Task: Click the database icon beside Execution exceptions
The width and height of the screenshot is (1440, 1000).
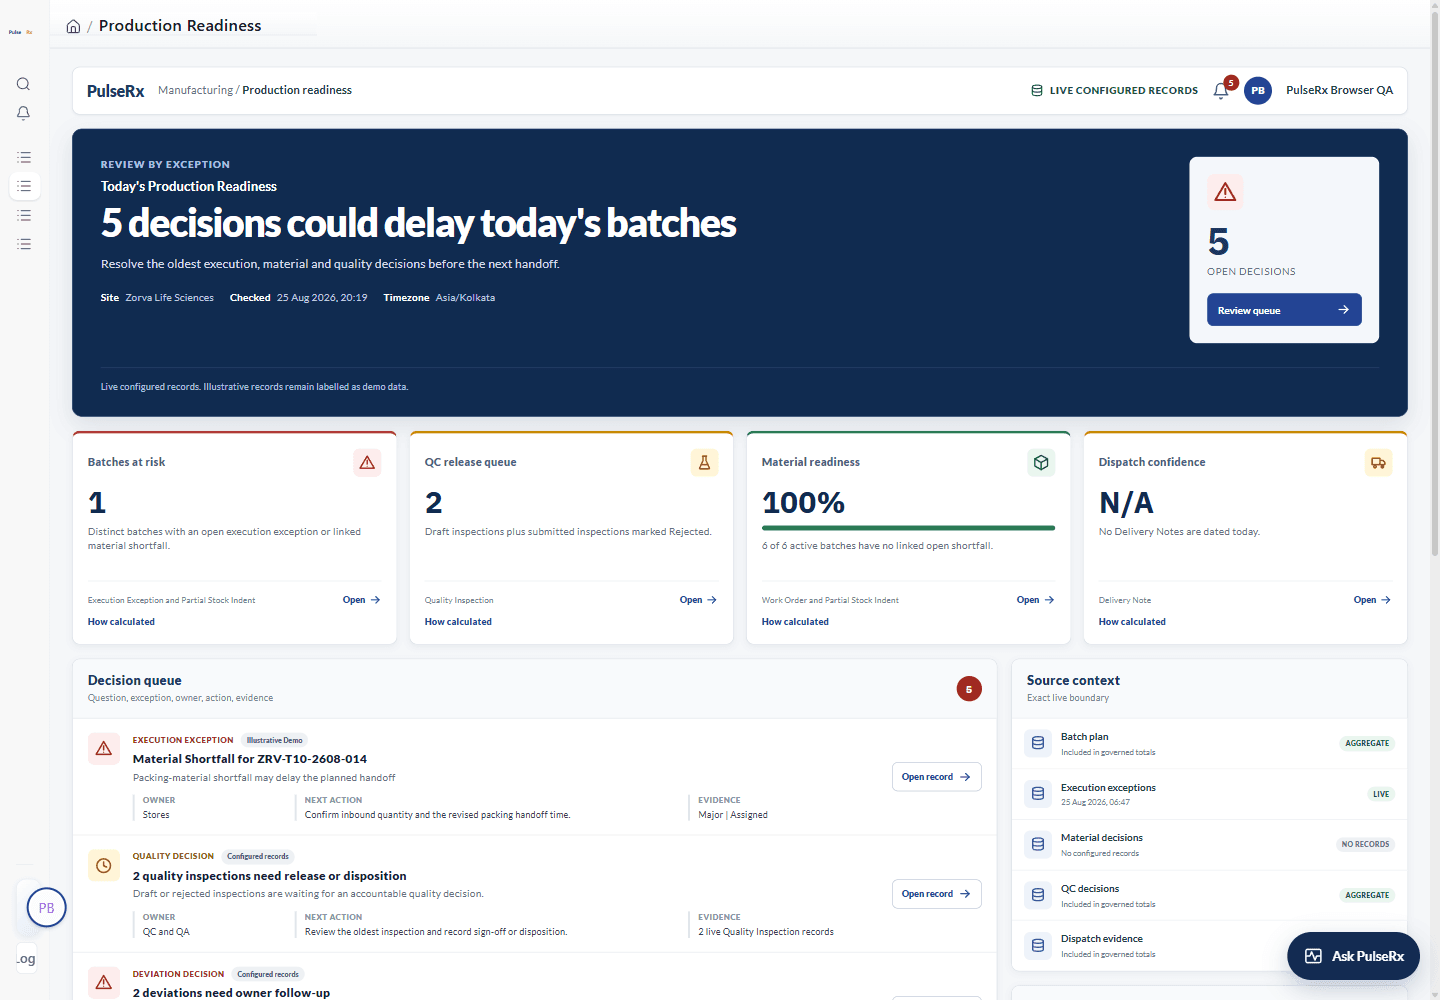Action: [x=1038, y=794]
